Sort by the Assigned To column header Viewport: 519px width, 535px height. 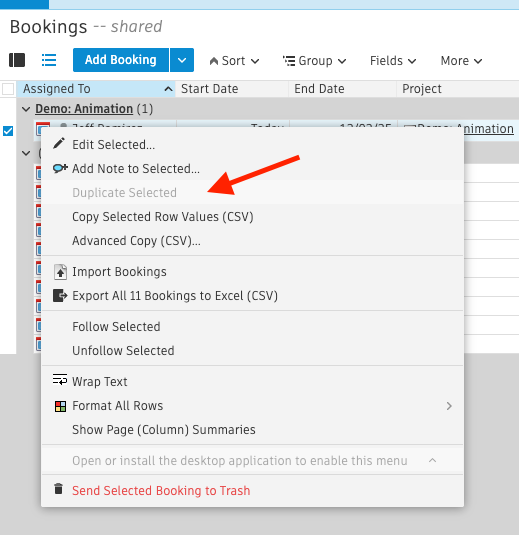point(96,89)
